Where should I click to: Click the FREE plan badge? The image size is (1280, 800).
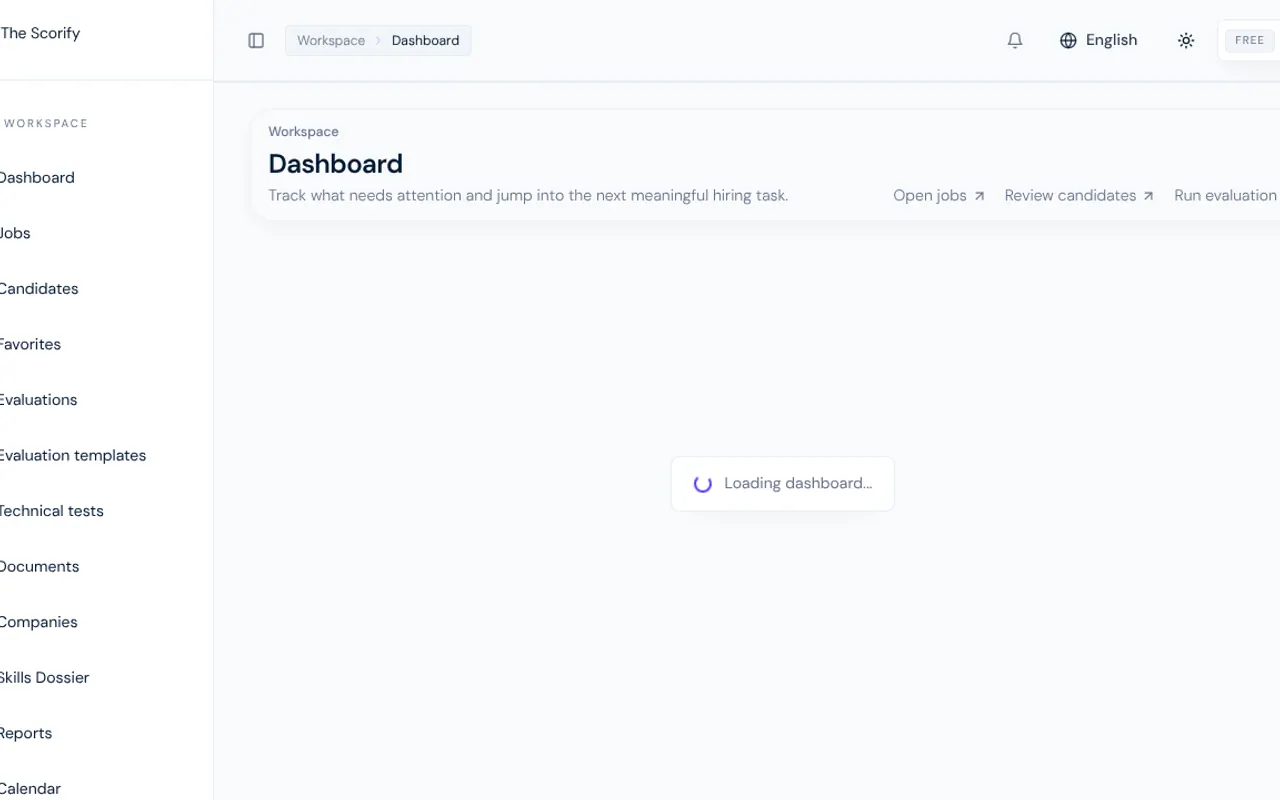coord(1249,41)
